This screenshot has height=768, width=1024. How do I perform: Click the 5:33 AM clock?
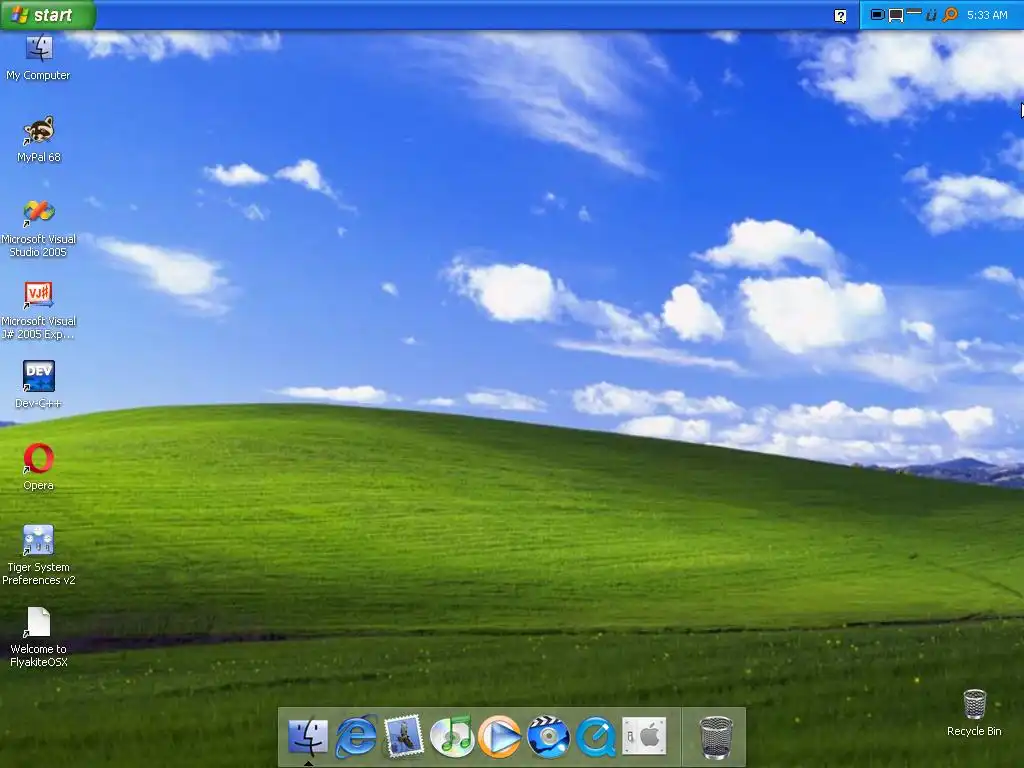(987, 15)
